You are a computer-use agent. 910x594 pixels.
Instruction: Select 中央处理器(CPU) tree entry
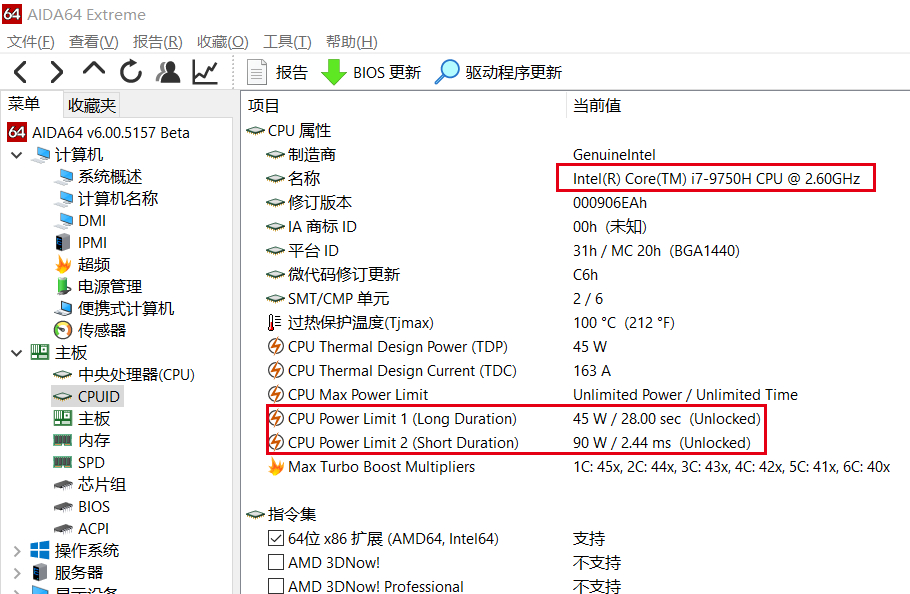tap(136, 375)
